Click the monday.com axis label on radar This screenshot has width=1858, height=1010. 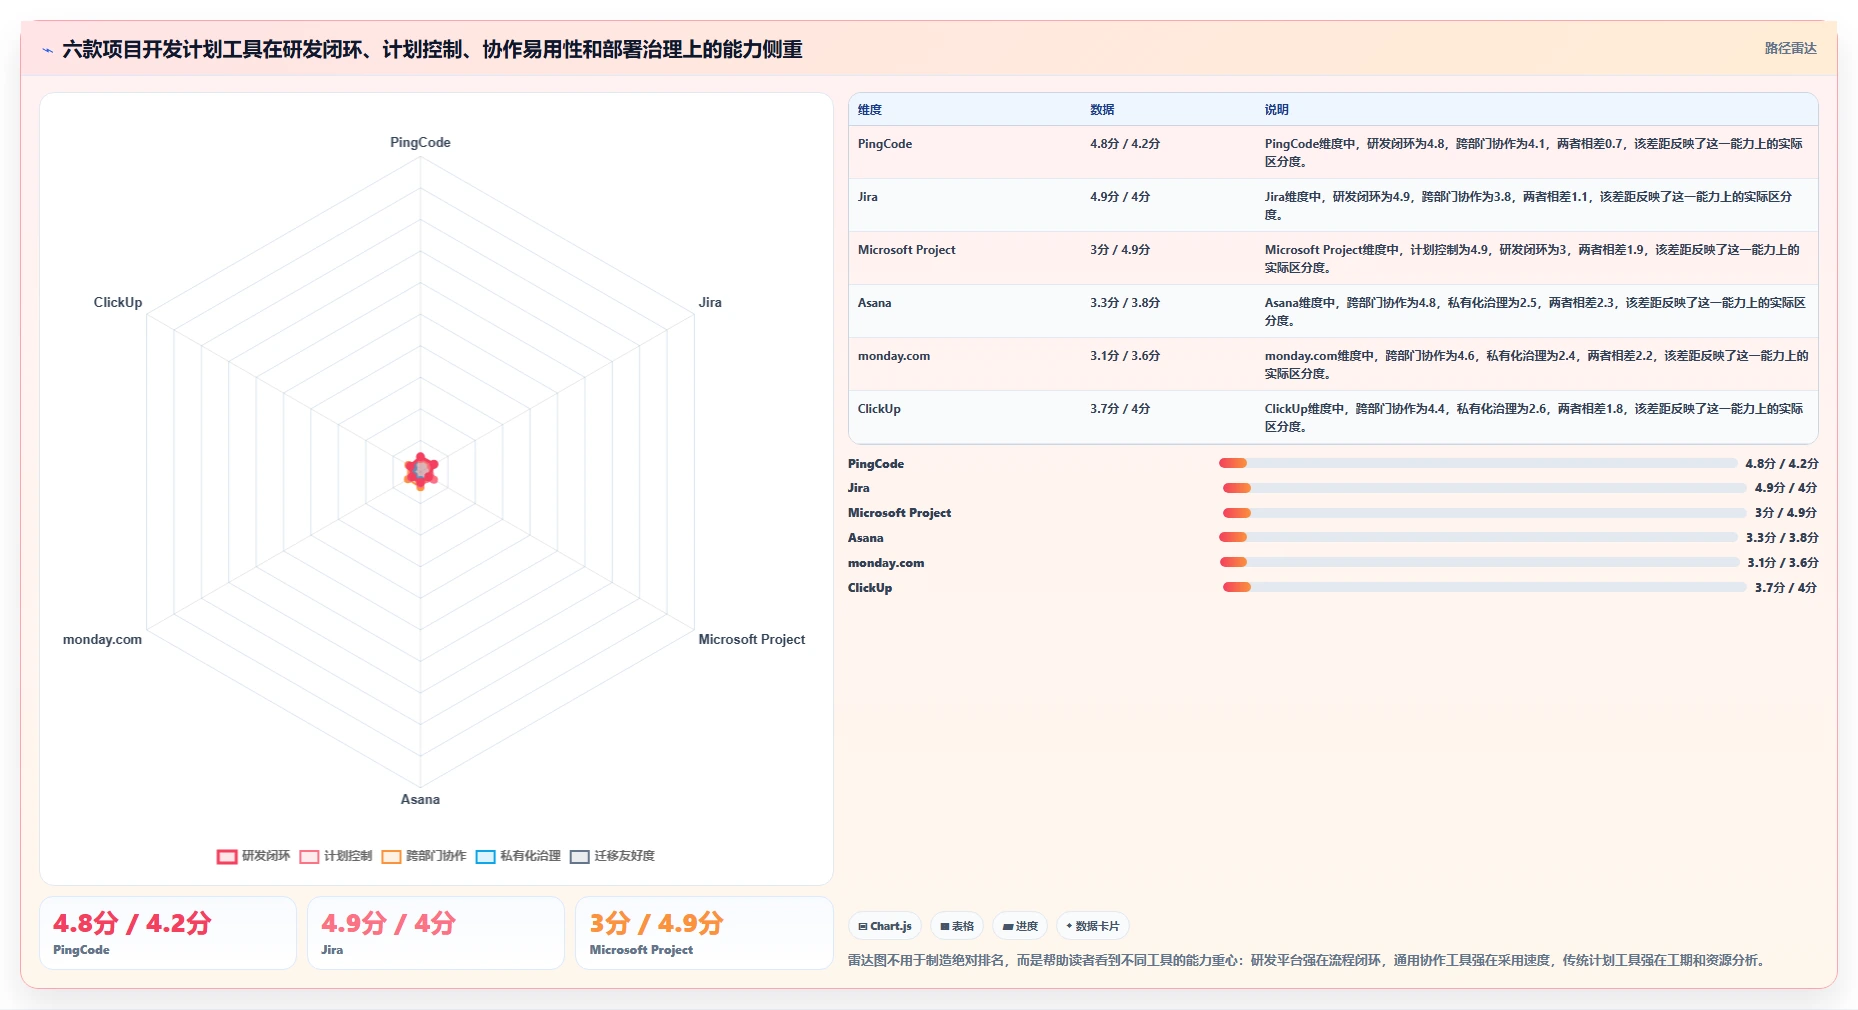(102, 639)
